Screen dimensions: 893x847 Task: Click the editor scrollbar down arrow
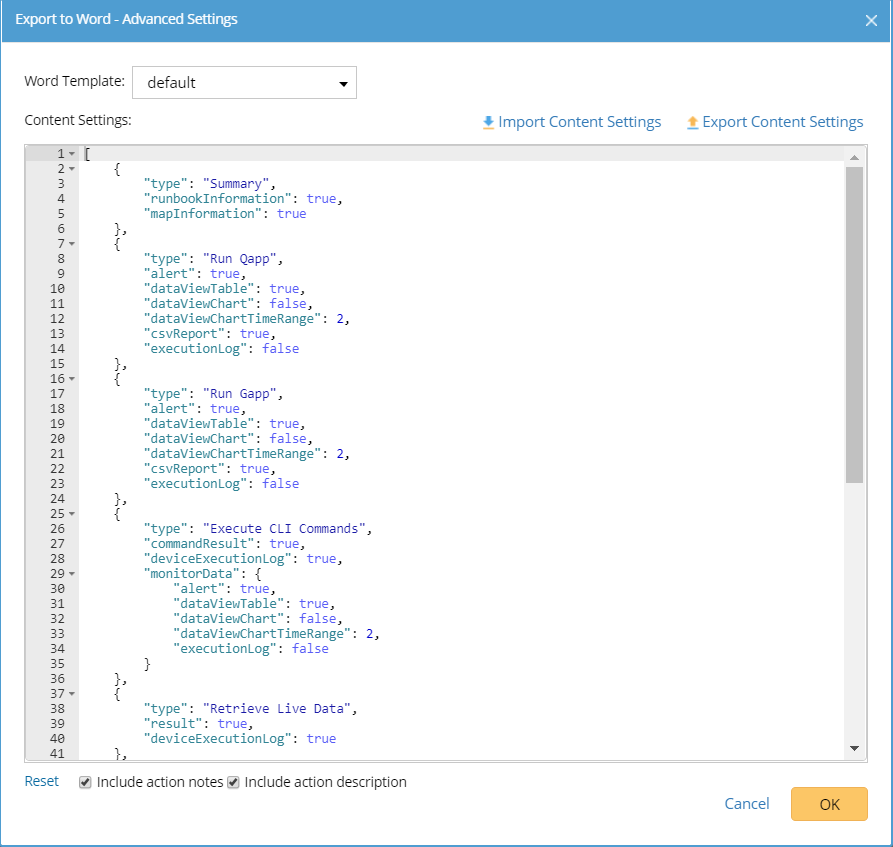coord(854,748)
